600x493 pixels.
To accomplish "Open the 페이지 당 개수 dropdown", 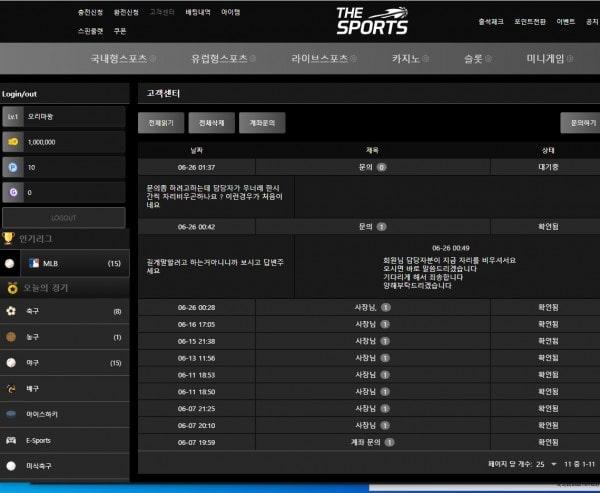I will click(546, 465).
